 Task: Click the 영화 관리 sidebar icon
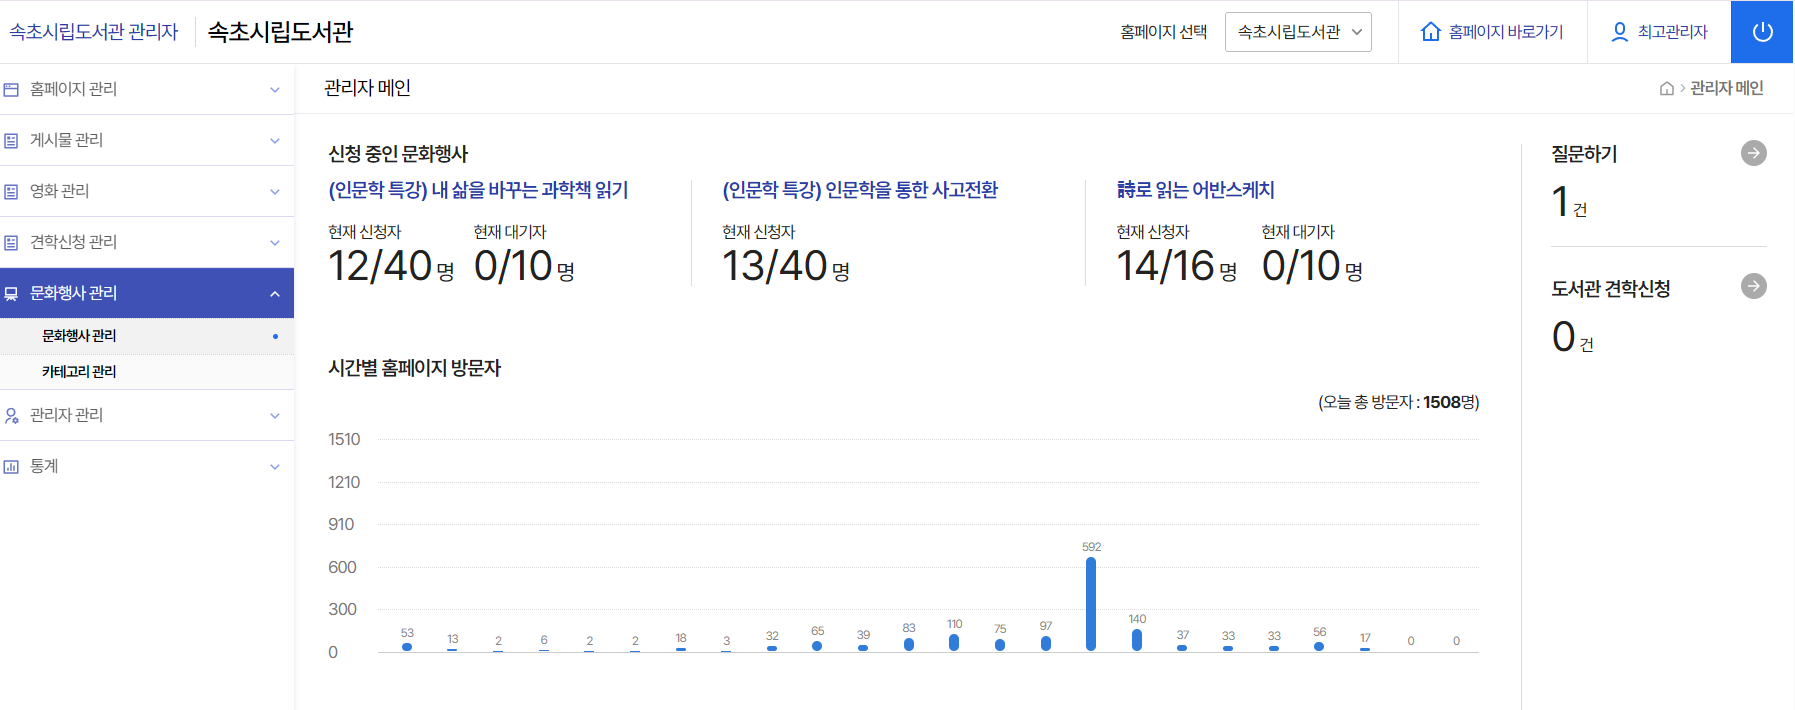point(11,192)
